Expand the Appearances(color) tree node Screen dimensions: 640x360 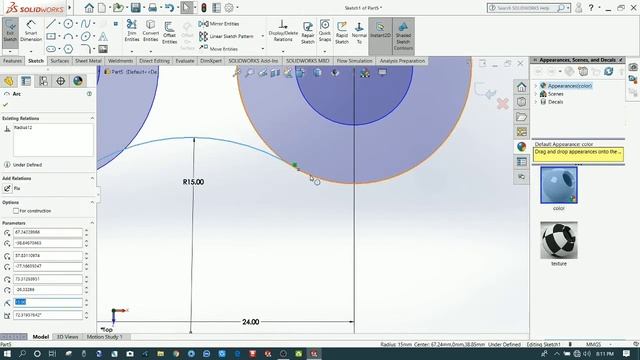click(536, 86)
